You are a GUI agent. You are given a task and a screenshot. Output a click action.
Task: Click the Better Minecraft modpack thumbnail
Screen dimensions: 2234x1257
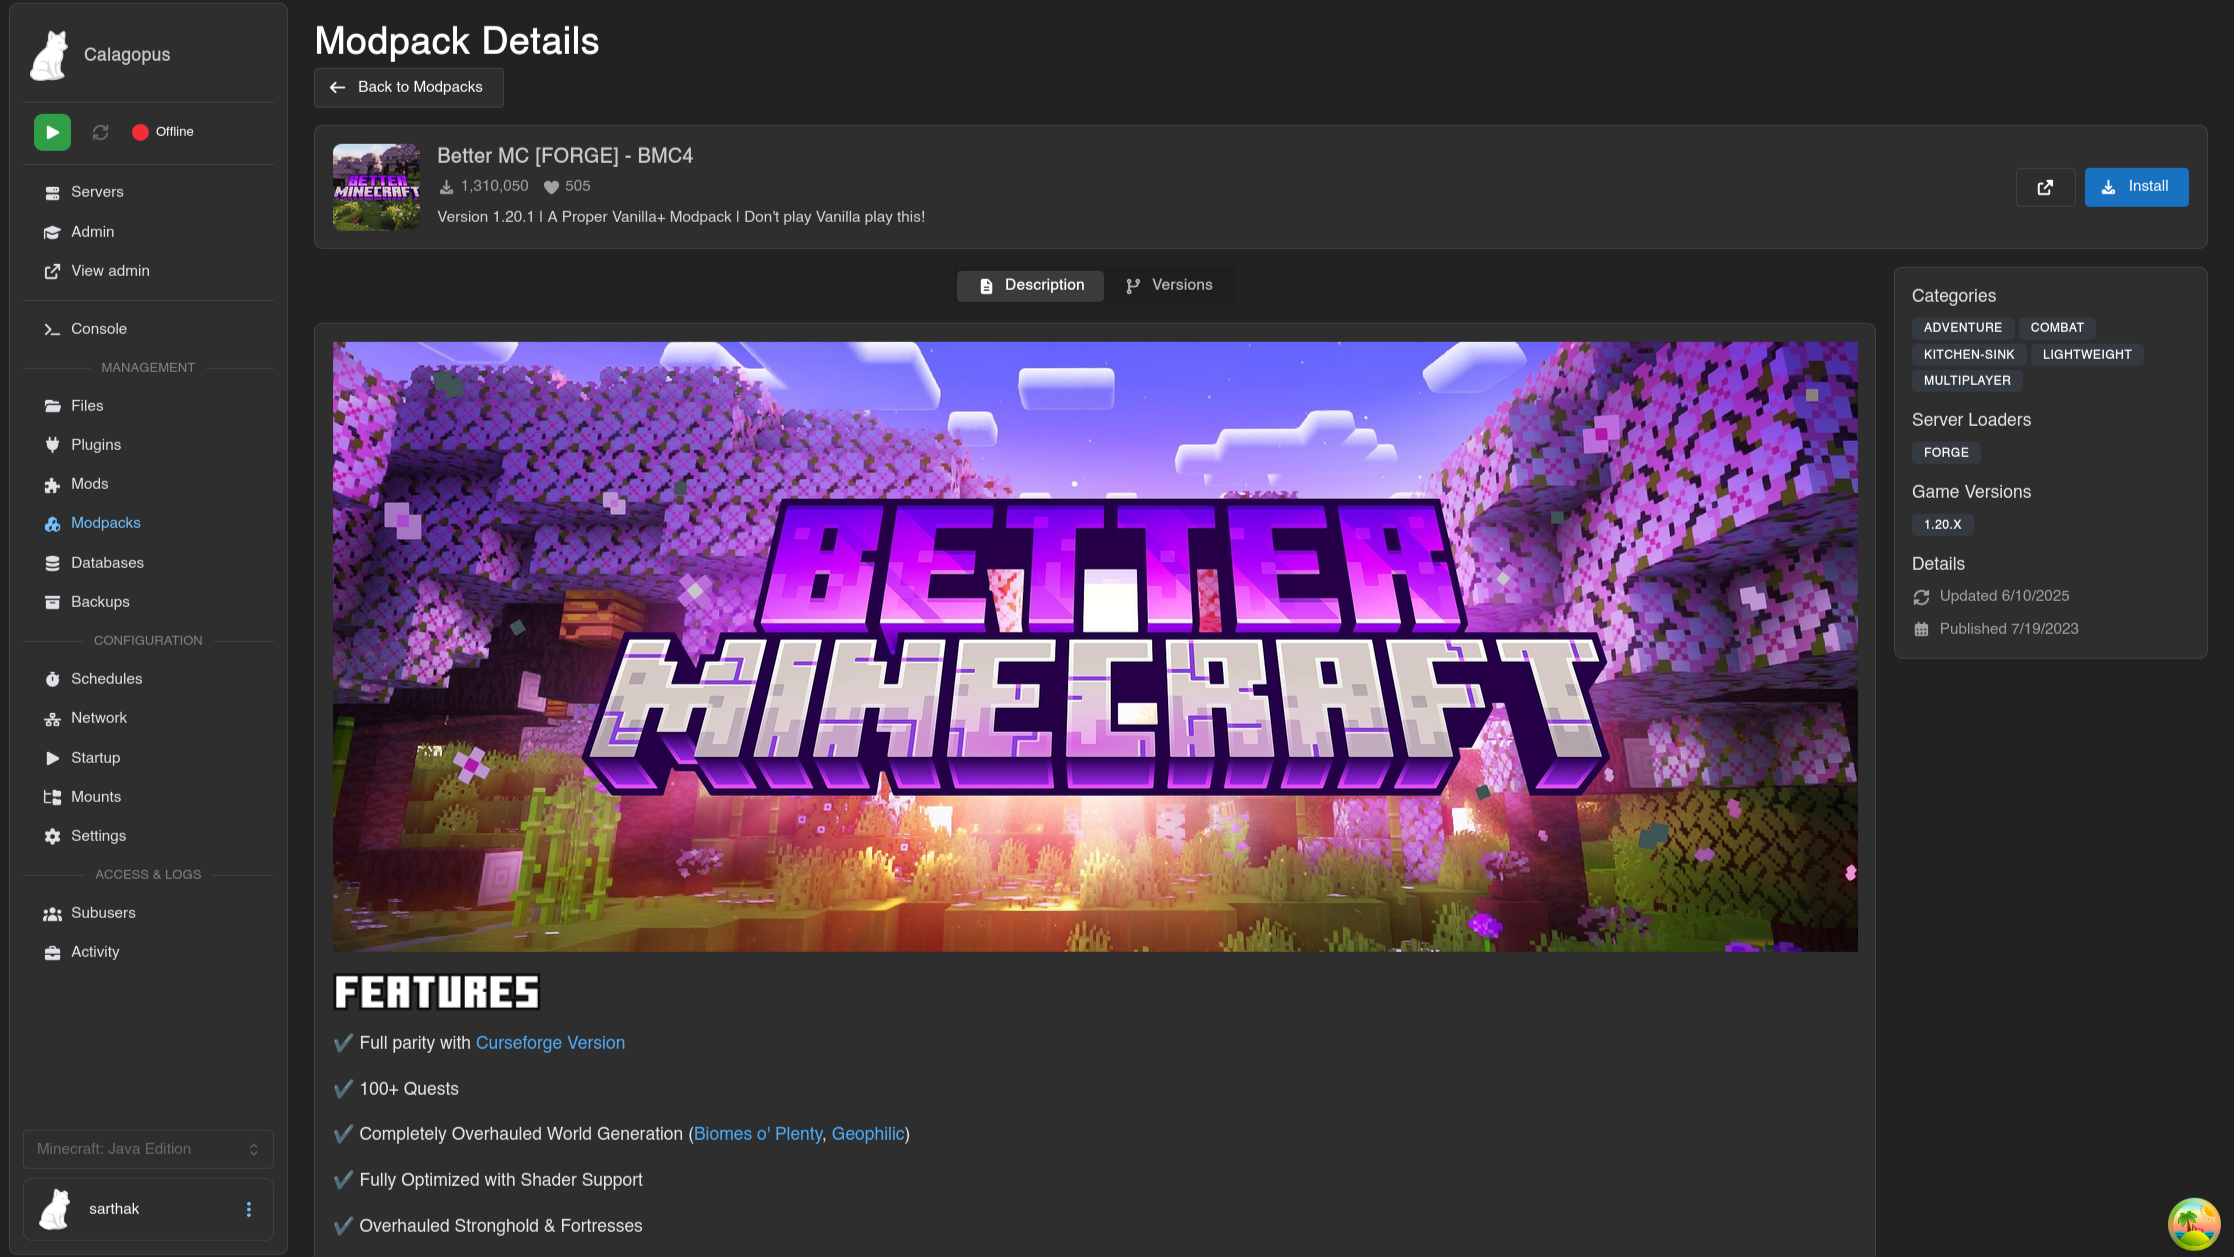376,187
